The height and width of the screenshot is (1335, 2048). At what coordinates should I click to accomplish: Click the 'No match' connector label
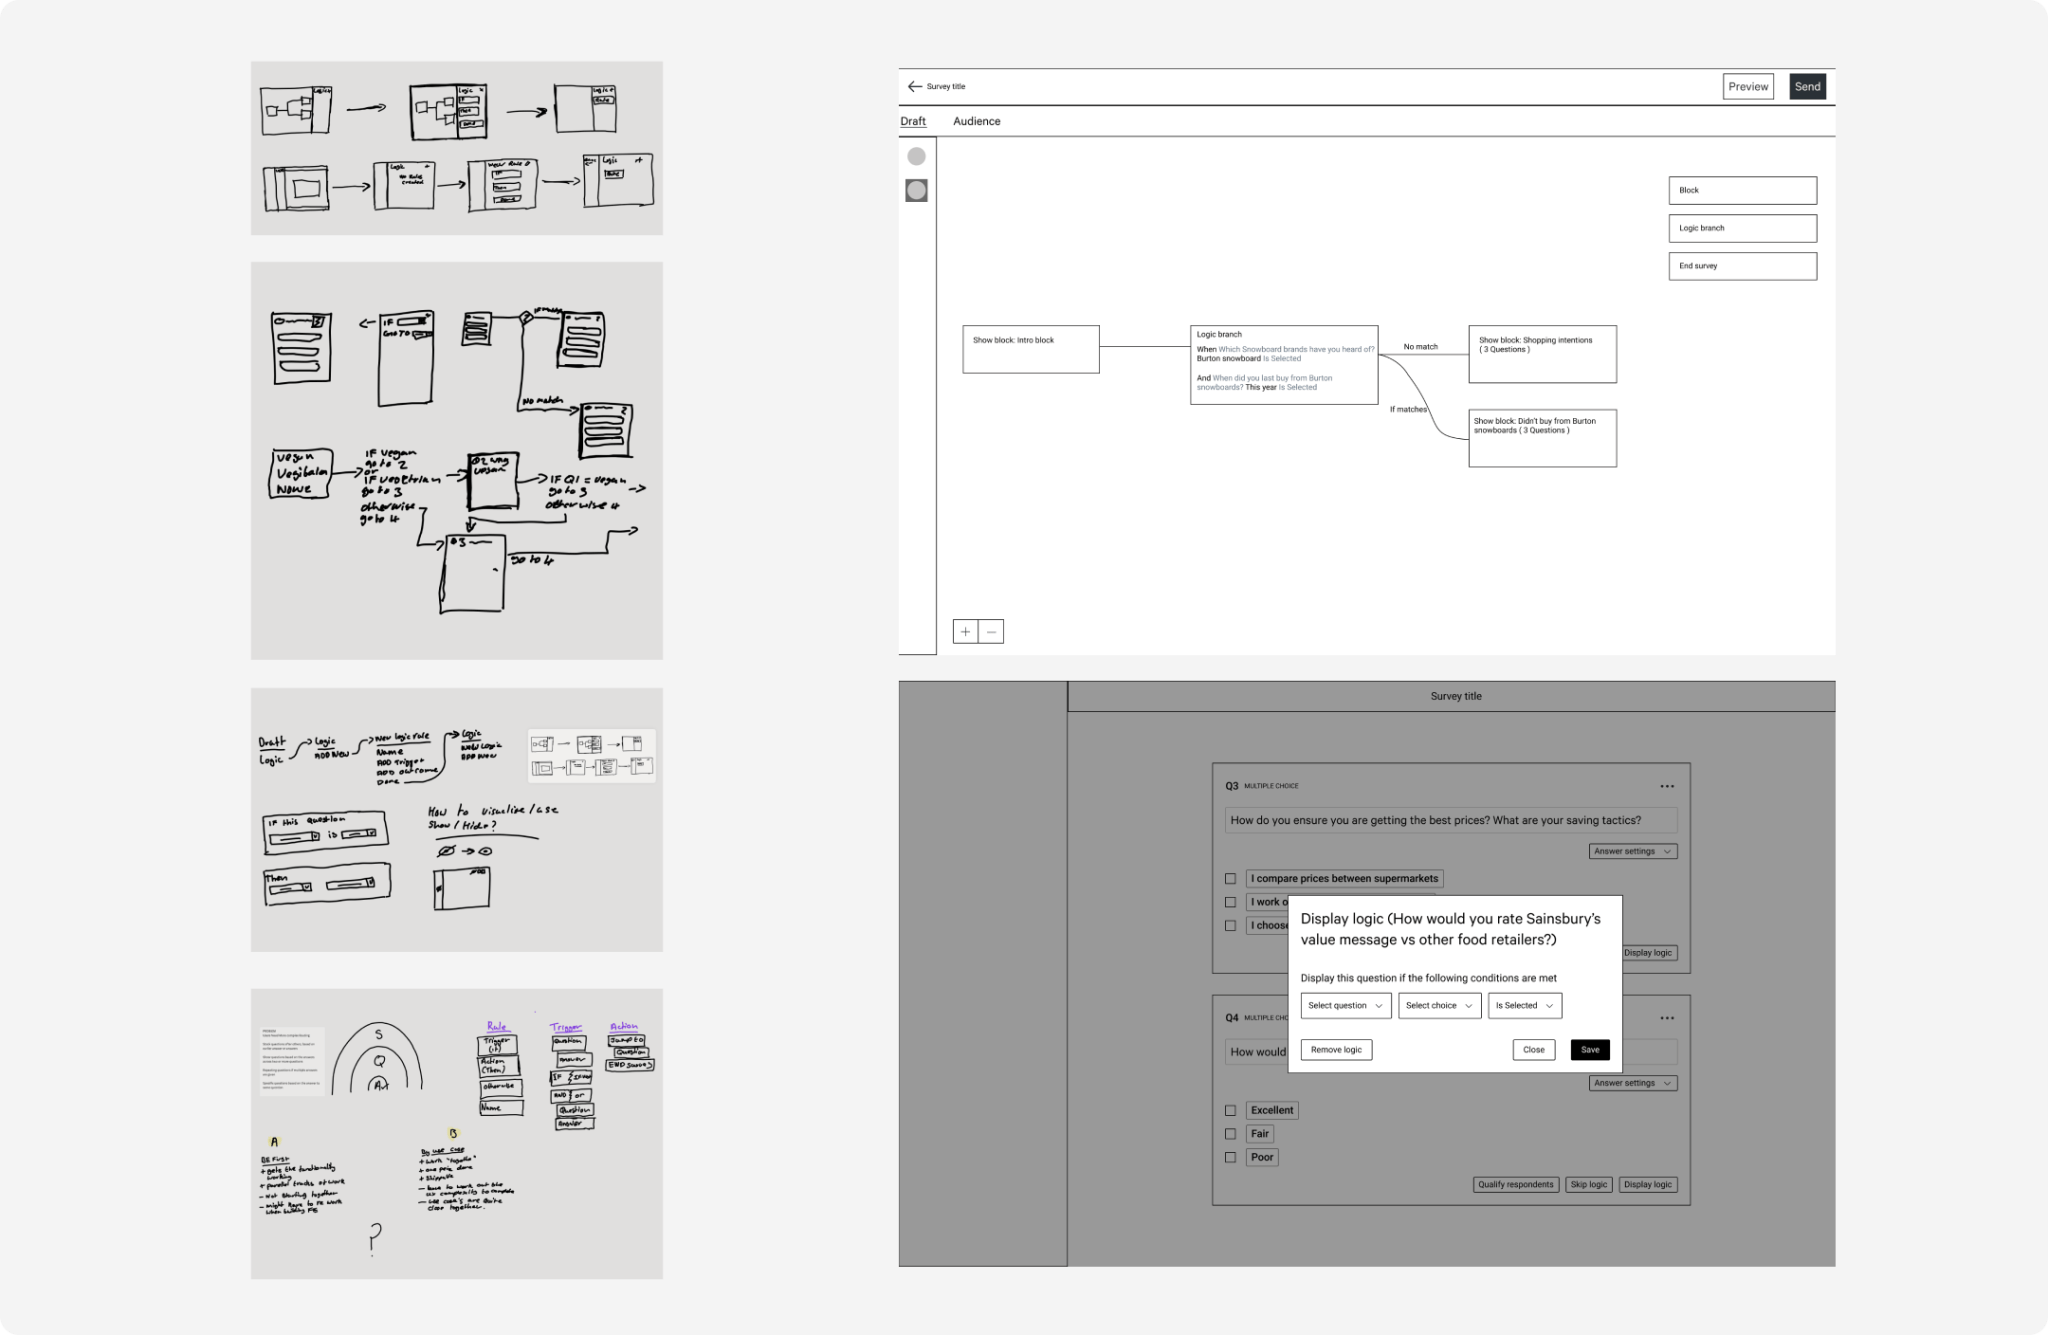click(x=1420, y=347)
